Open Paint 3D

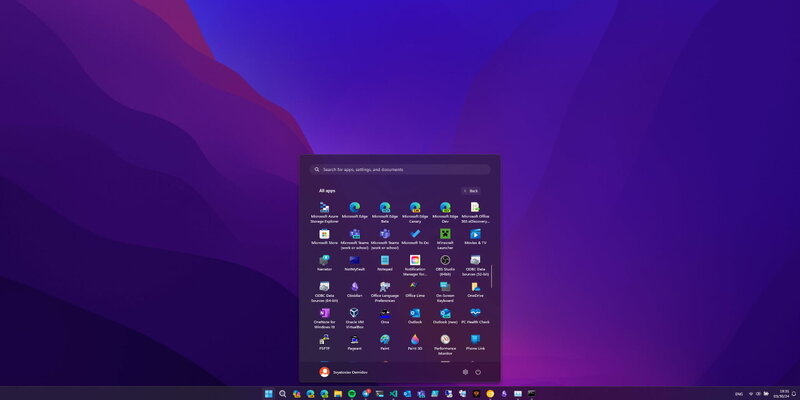pos(415,343)
